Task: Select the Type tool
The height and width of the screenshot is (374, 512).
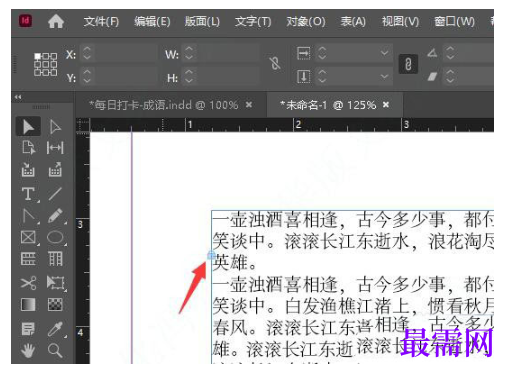Action: [x=28, y=194]
